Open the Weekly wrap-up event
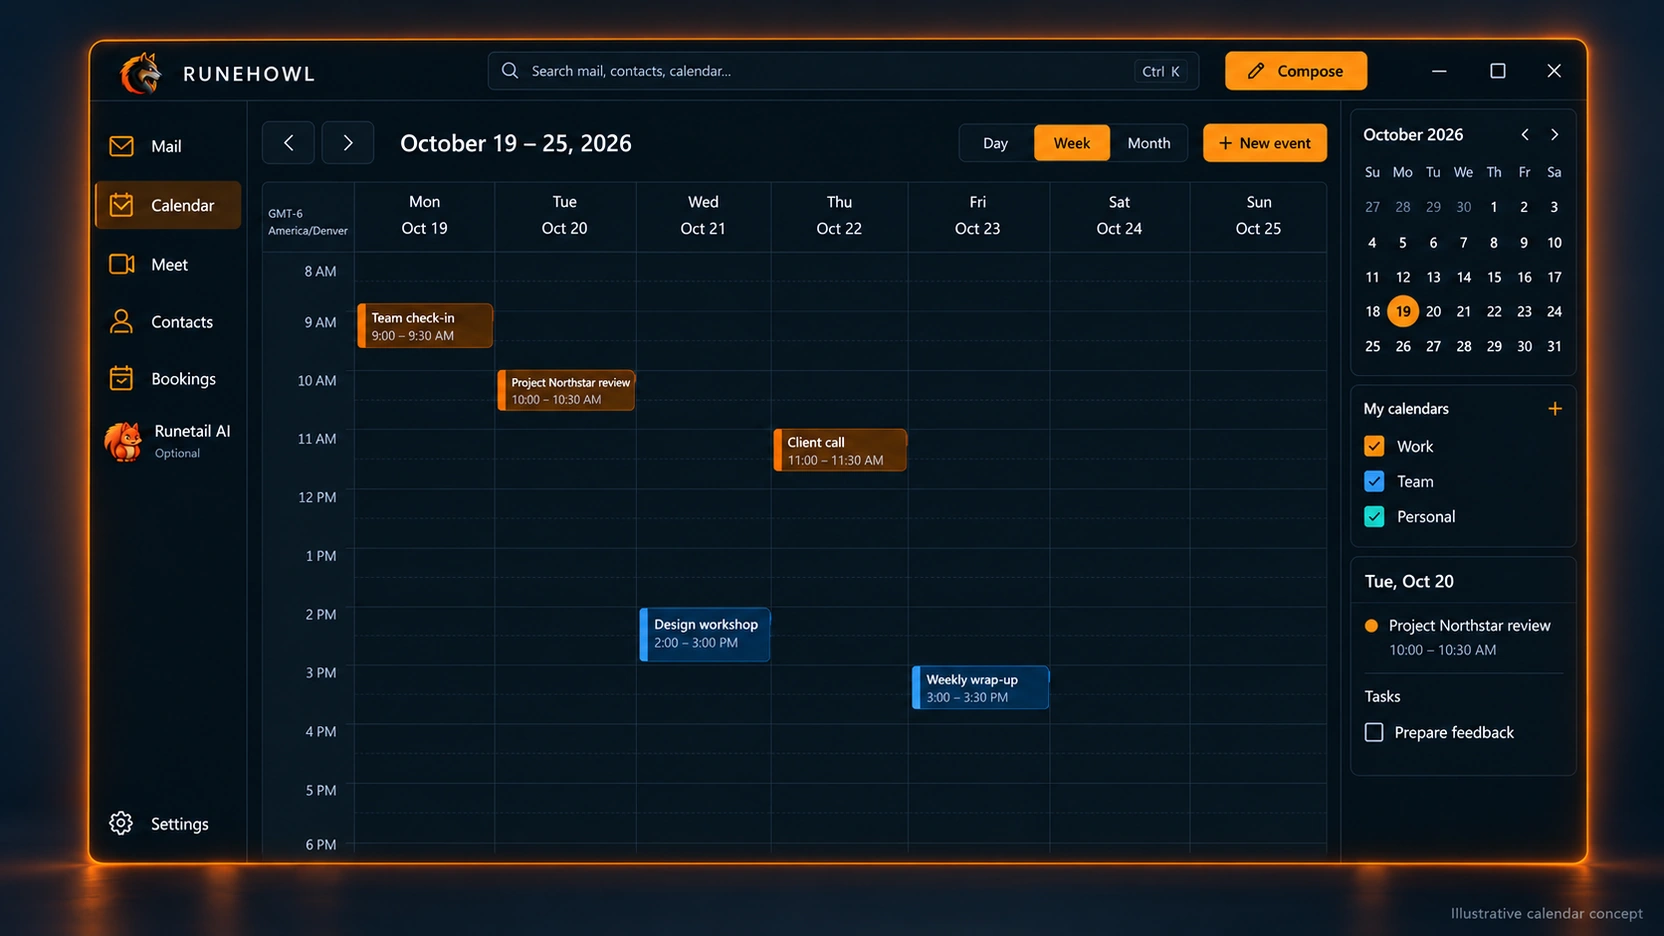 980,688
